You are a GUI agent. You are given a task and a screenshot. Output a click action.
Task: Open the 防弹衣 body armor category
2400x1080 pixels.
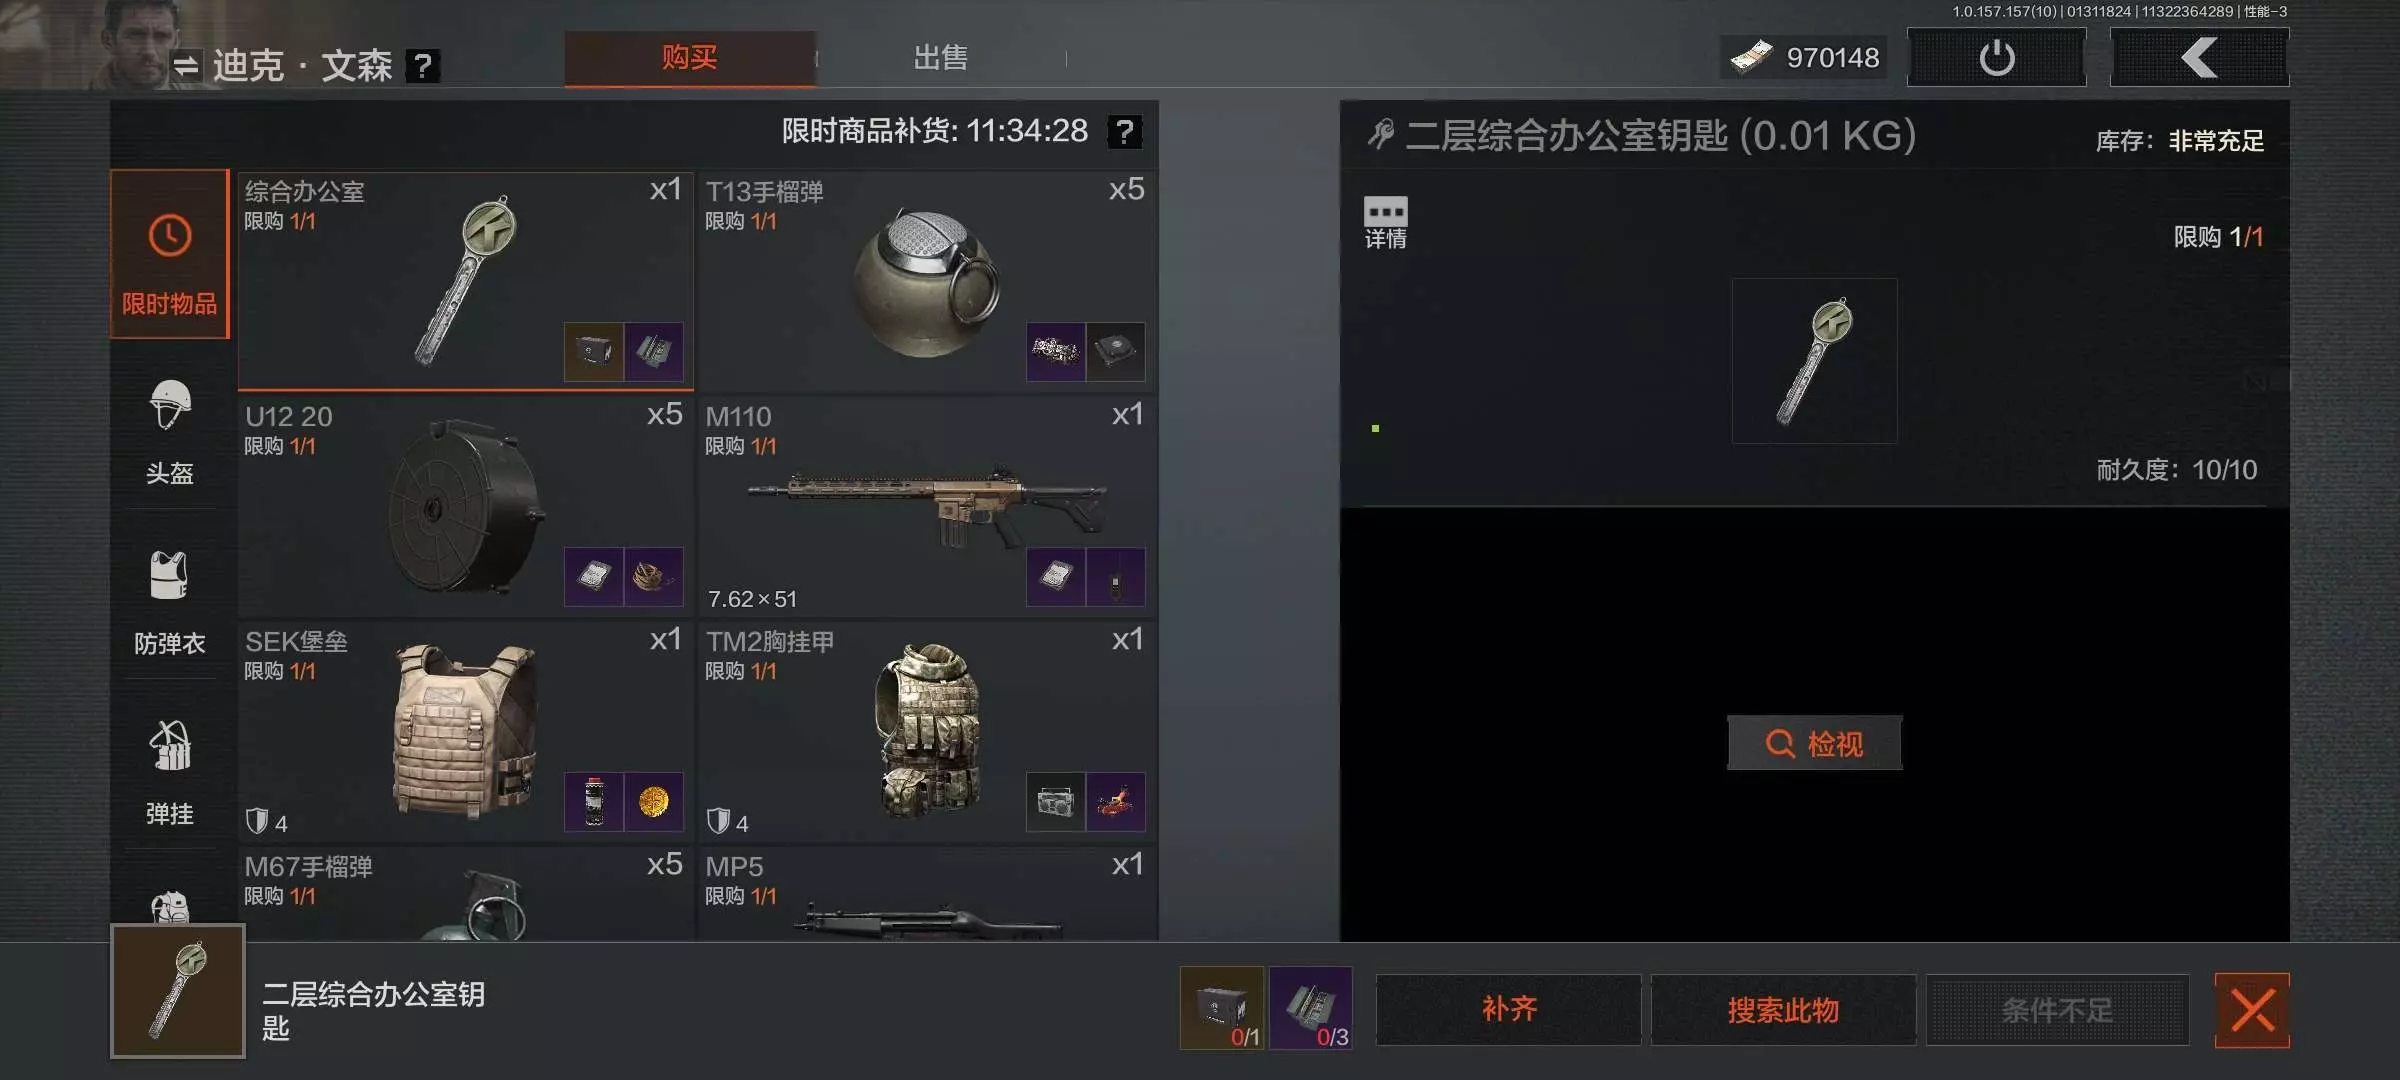click(169, 602)
